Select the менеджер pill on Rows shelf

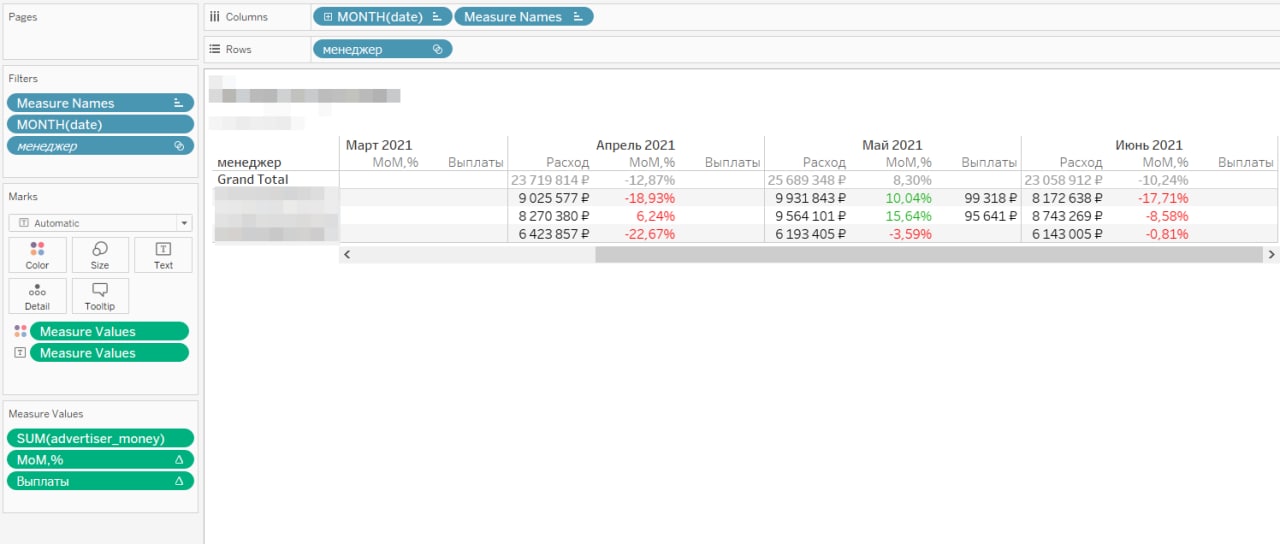click(381, 49)
